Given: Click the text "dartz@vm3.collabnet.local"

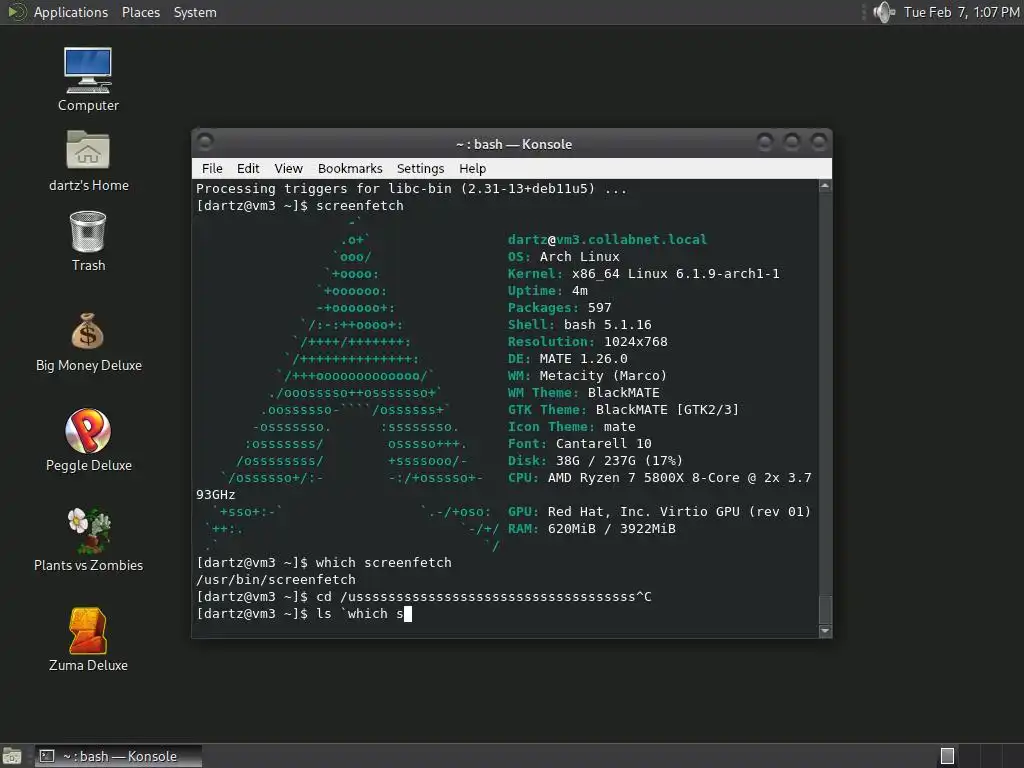Looking at the screenshot, I should coord(607,240).
